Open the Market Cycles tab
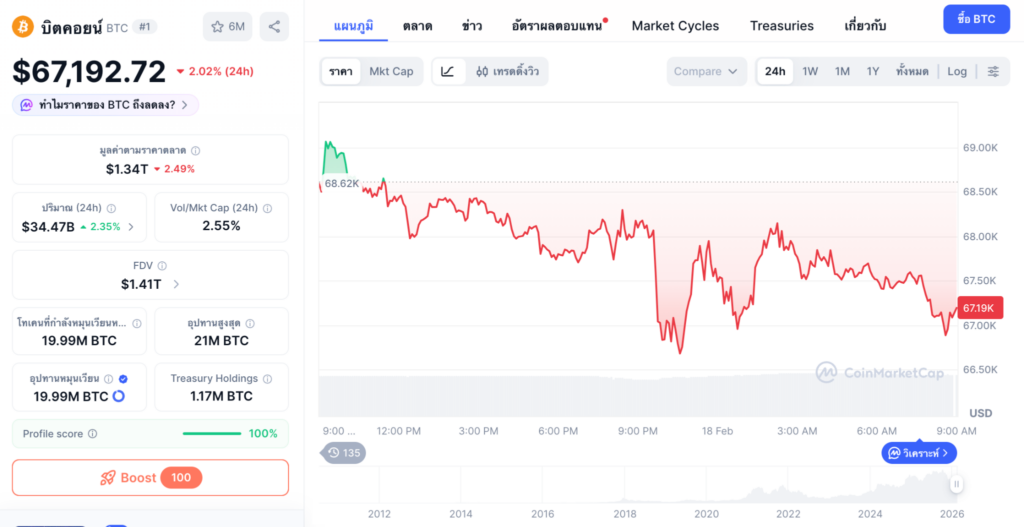1024x527 pixels. [675, 25]
